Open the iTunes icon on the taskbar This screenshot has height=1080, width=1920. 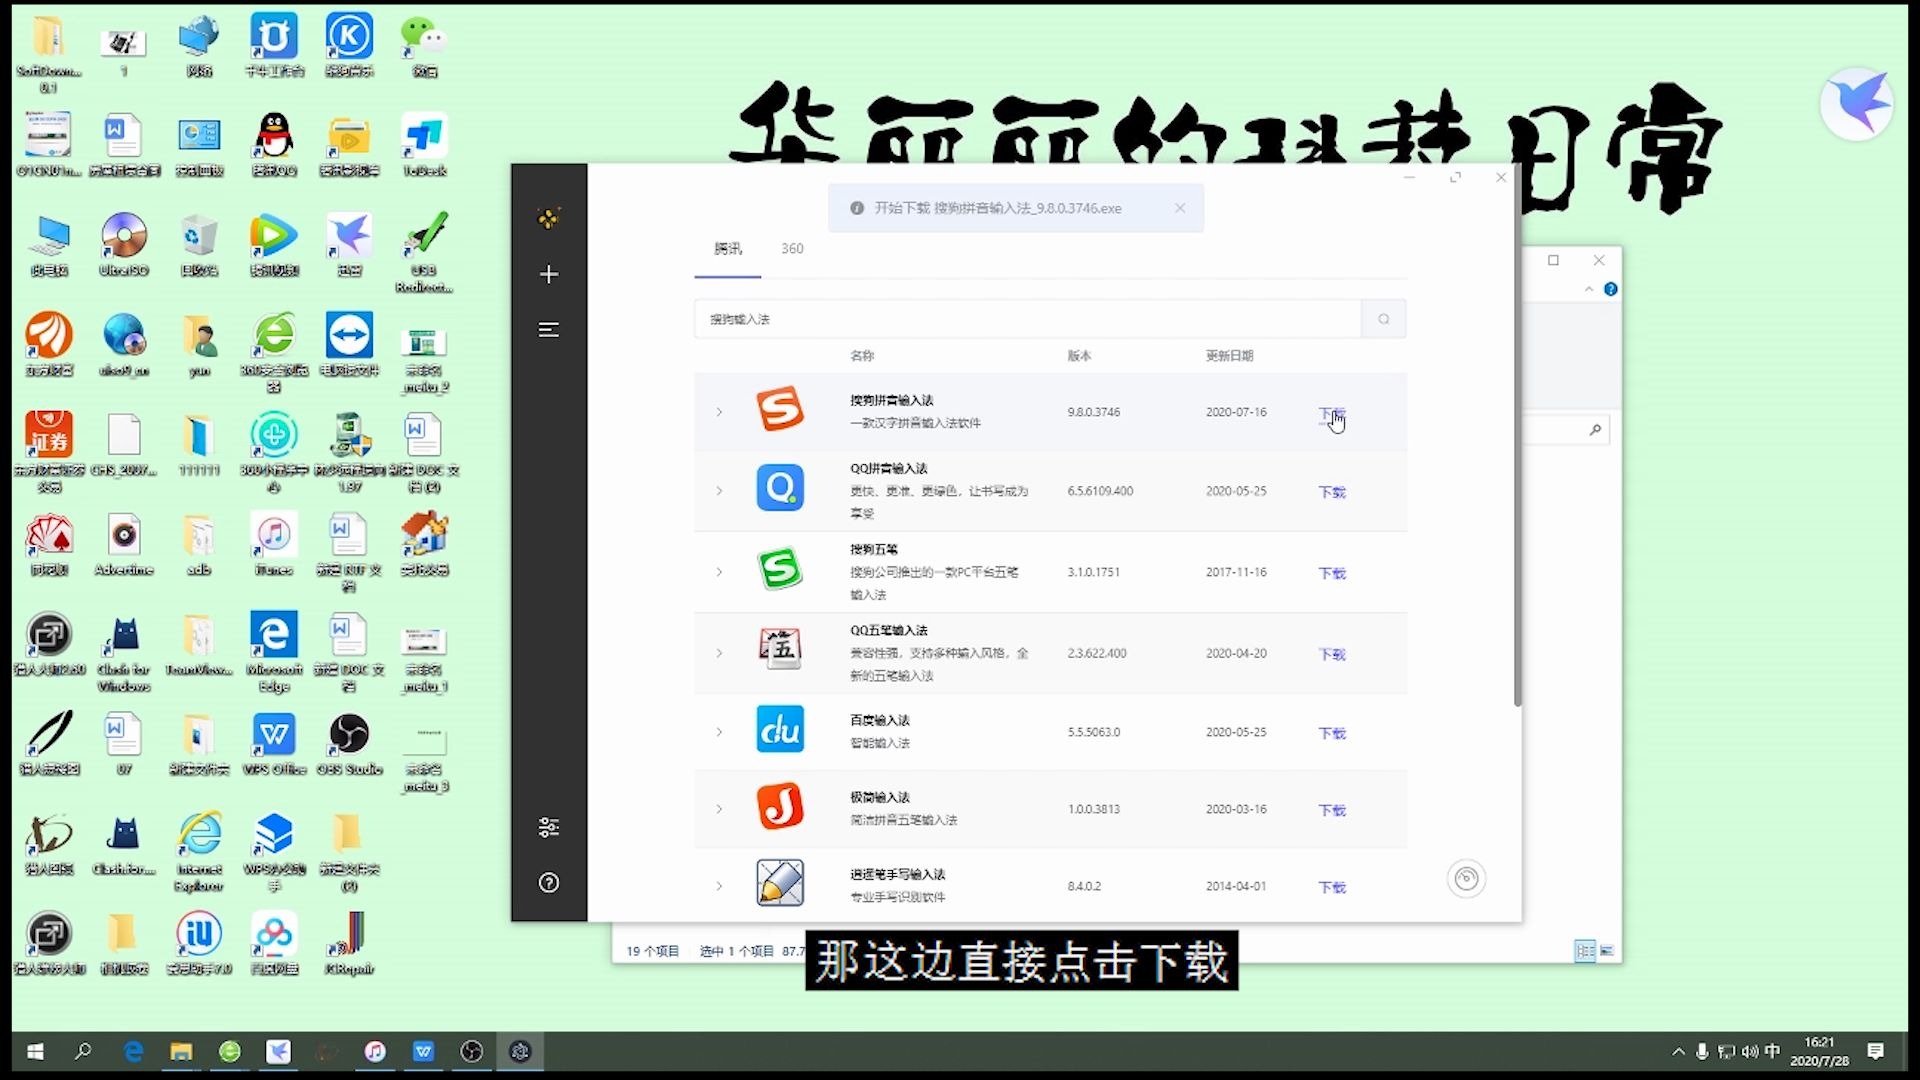(x=375, y=1051)
